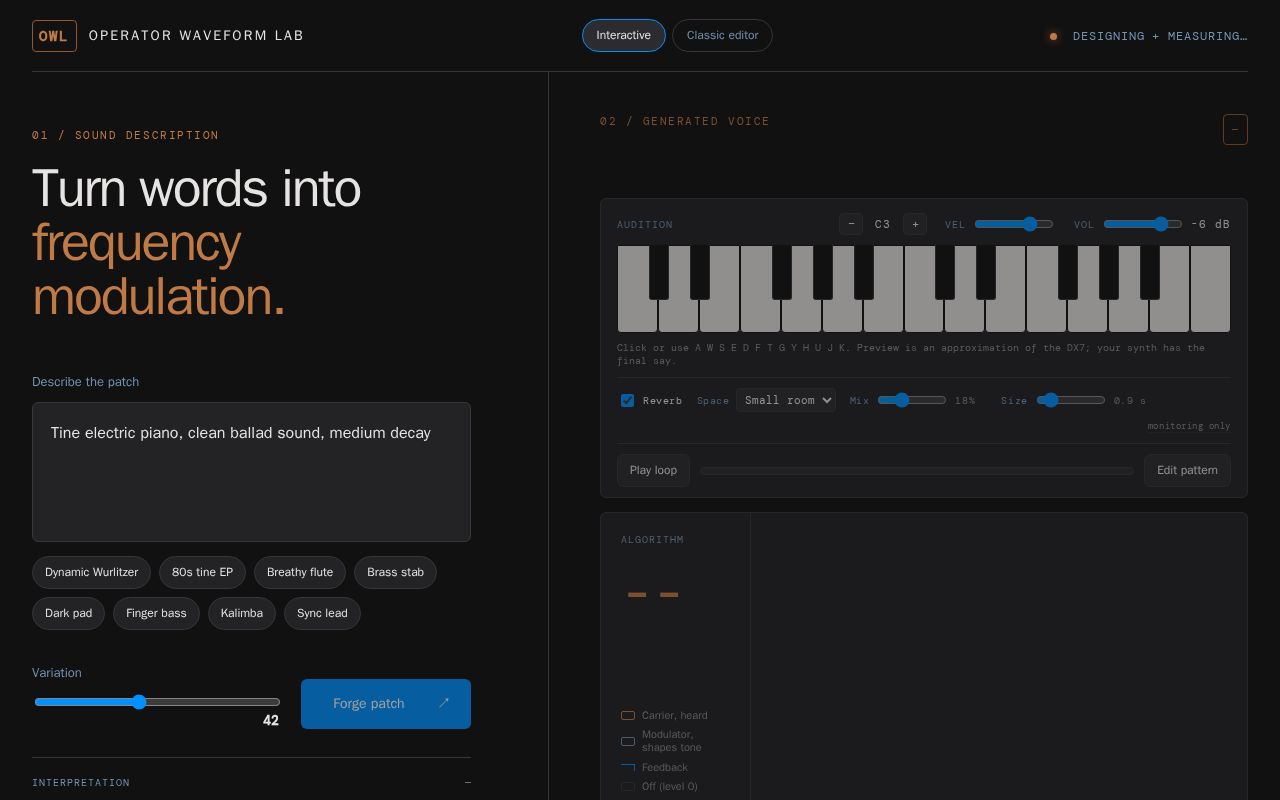Adjust the VOL volume slider
This screenshot has width=1280, height=800.
tap(1143, 224)
